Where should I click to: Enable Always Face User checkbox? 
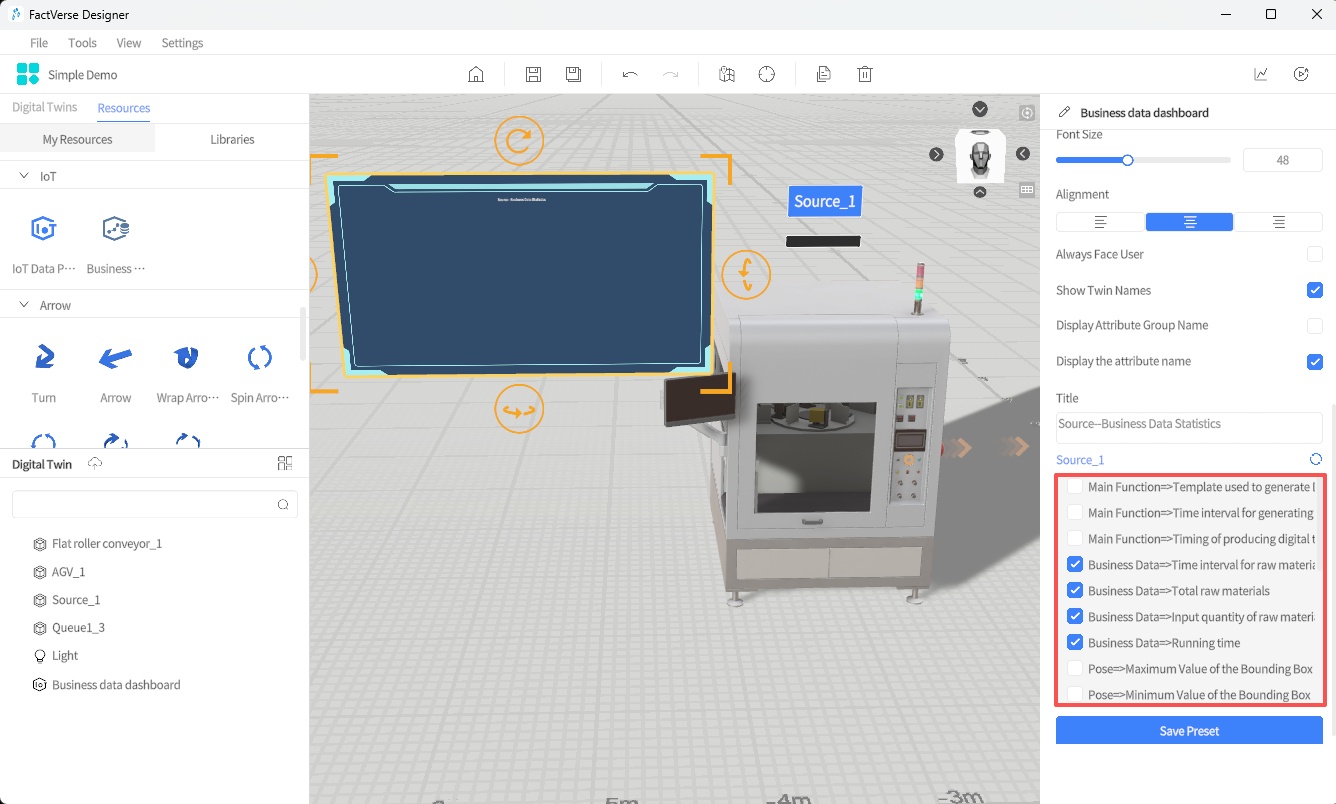coord(1315,254)
